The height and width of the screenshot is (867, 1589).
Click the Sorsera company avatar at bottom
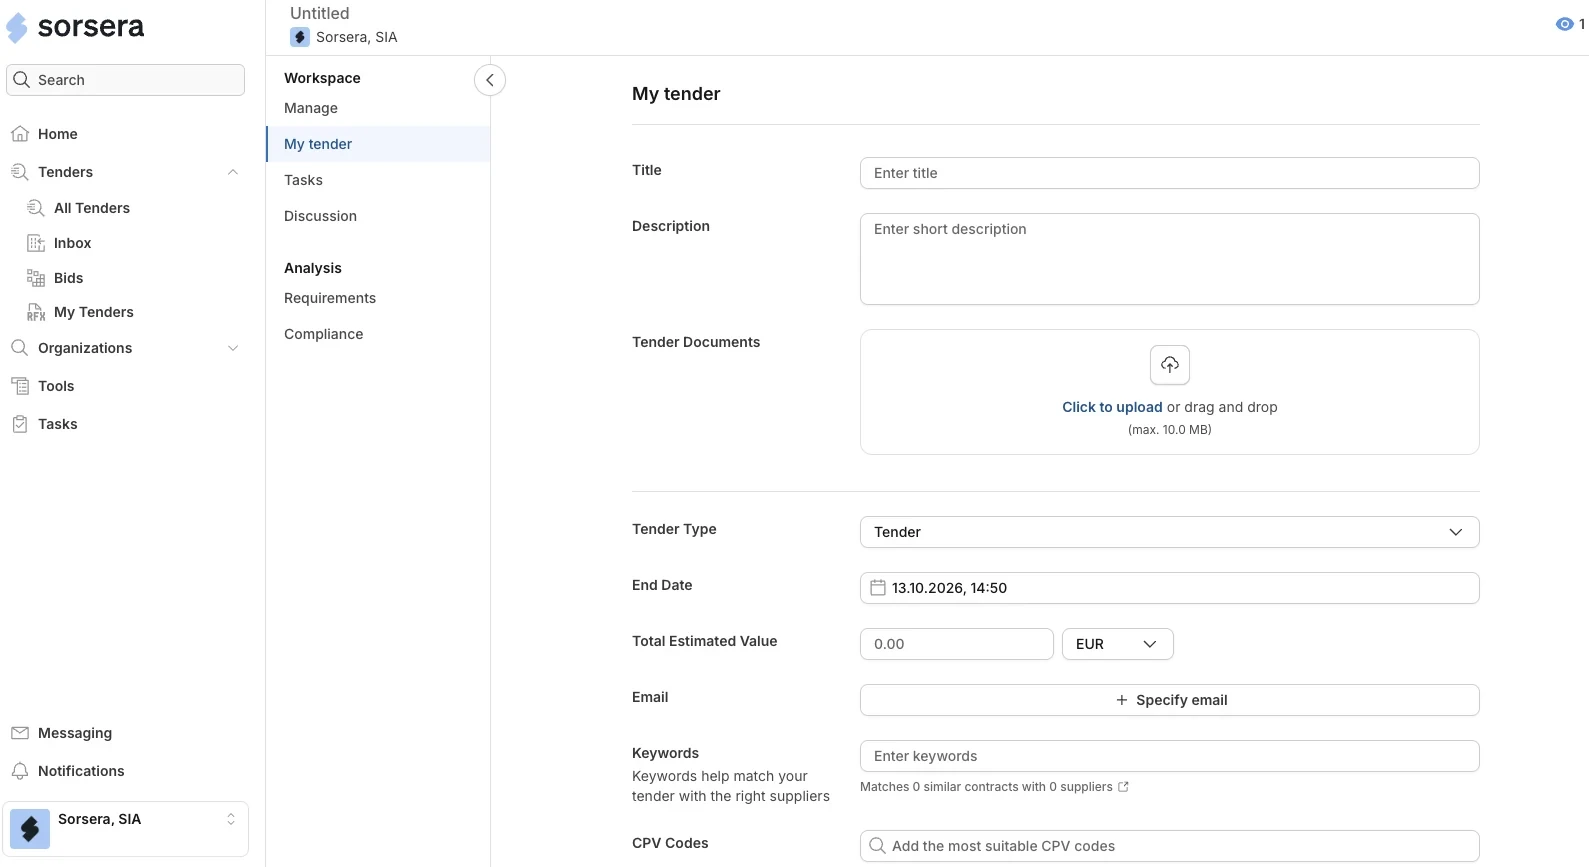30,829
